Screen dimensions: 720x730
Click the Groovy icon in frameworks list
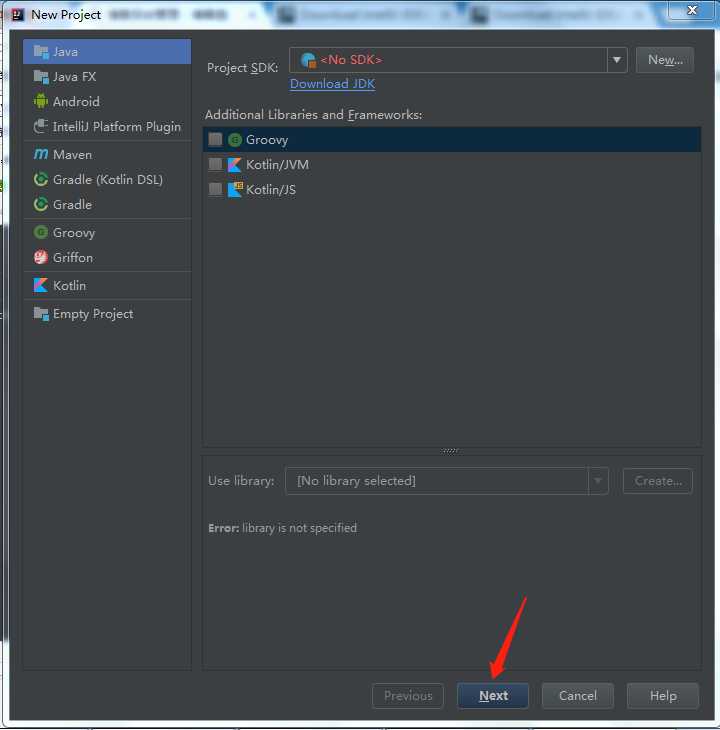[235, 140]
